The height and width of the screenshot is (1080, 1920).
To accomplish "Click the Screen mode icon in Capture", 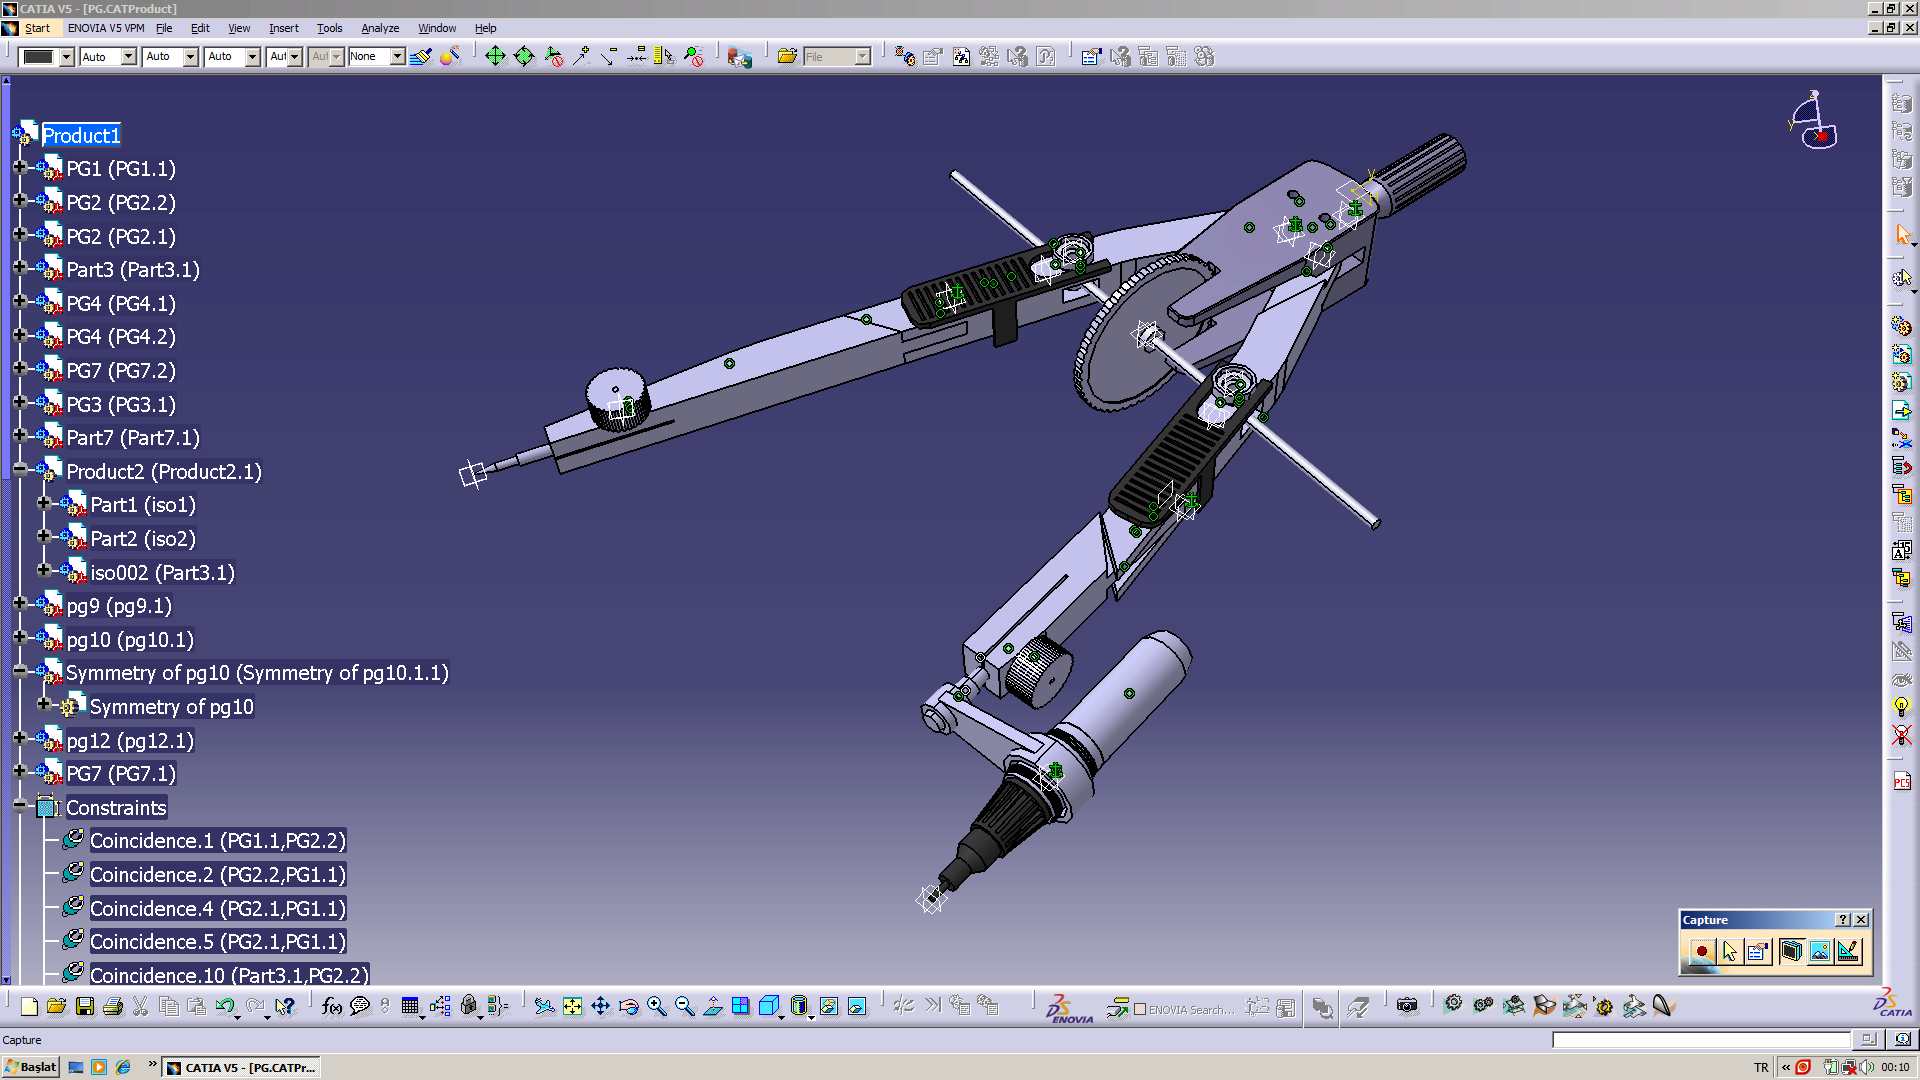I will [1791, 951].
